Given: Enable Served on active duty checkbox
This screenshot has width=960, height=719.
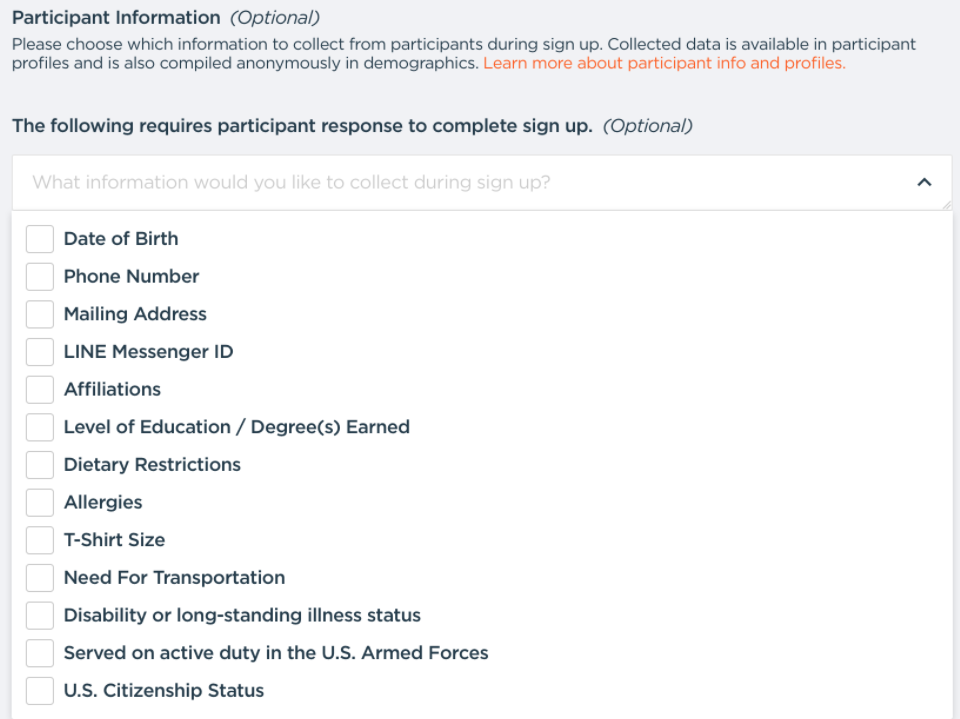Looking at the screenshot, I should click(40, 653).
